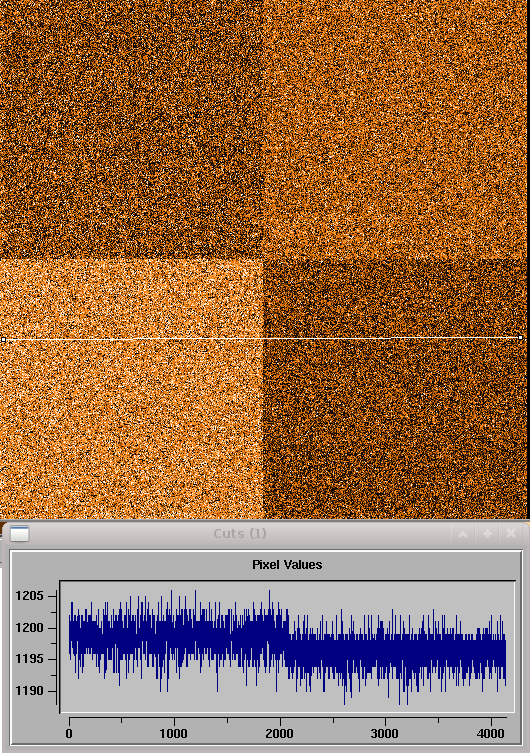Open the Cuts window menu icon
This screenshot has width=530, height=754.
pos(20,534)
